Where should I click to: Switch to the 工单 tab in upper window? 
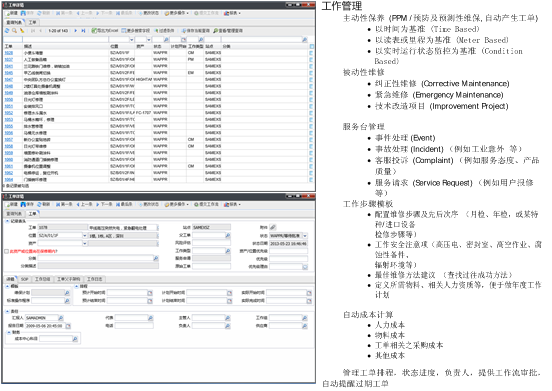coord(32,22)
